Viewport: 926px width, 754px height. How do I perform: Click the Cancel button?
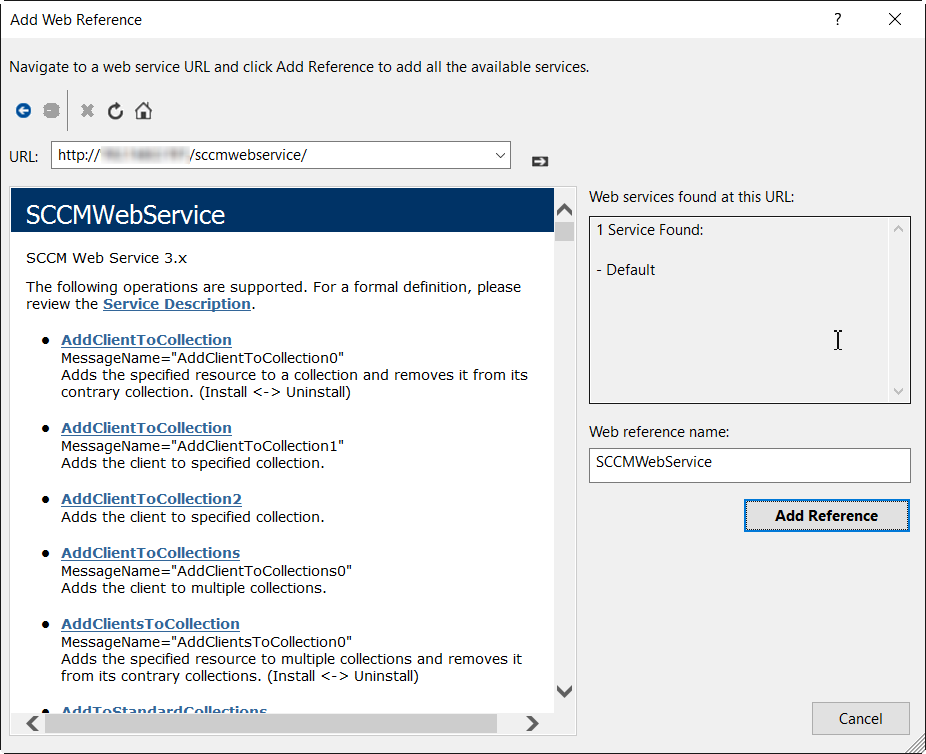[x=860, y=719]
